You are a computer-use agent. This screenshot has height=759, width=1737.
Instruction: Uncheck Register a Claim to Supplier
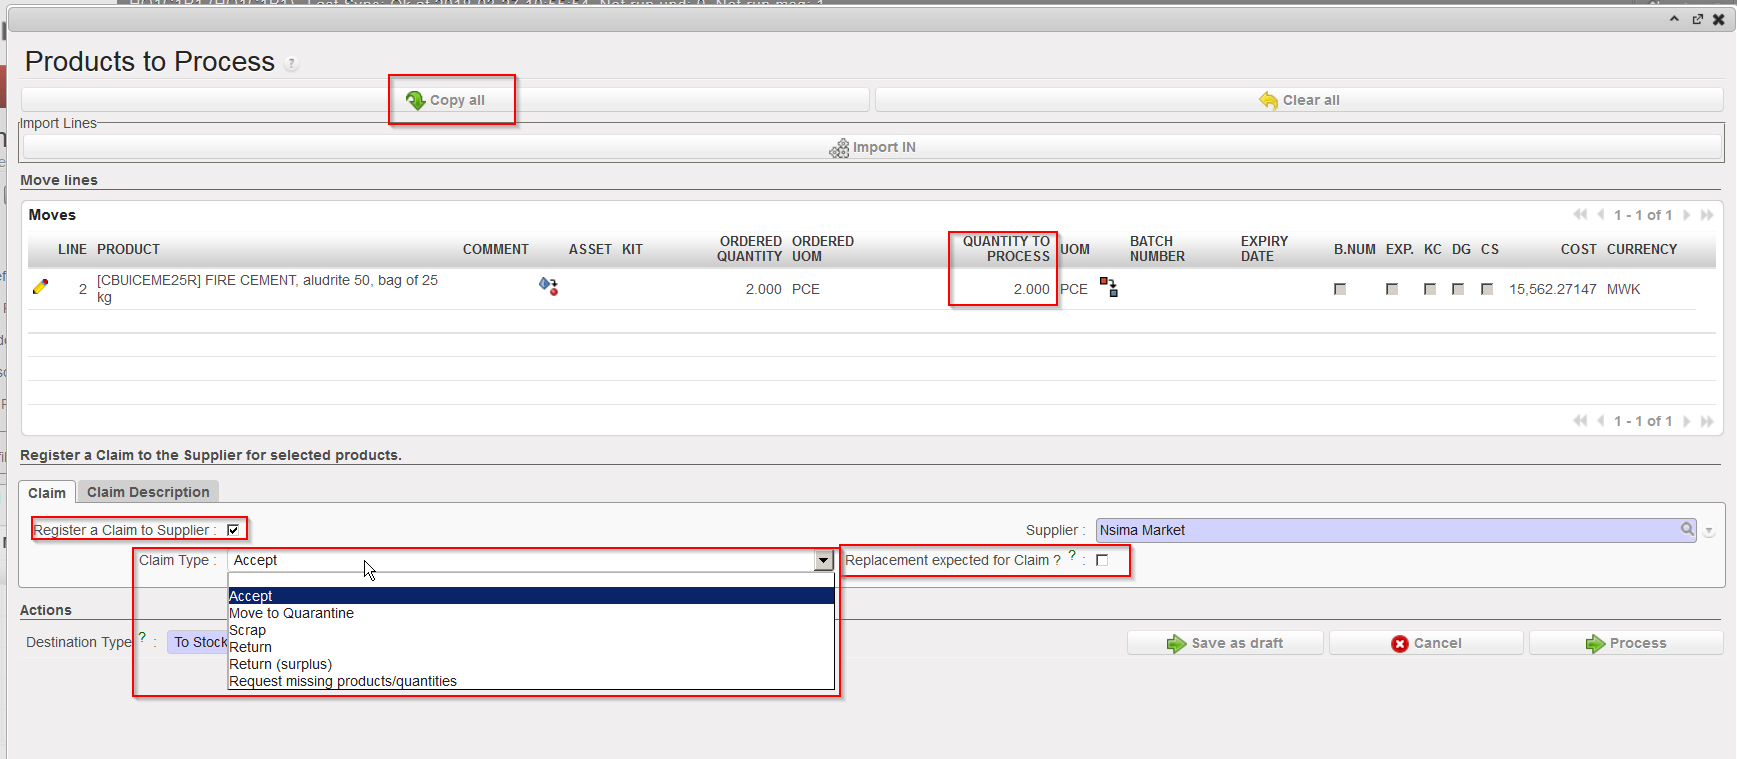tap(233, 530)
